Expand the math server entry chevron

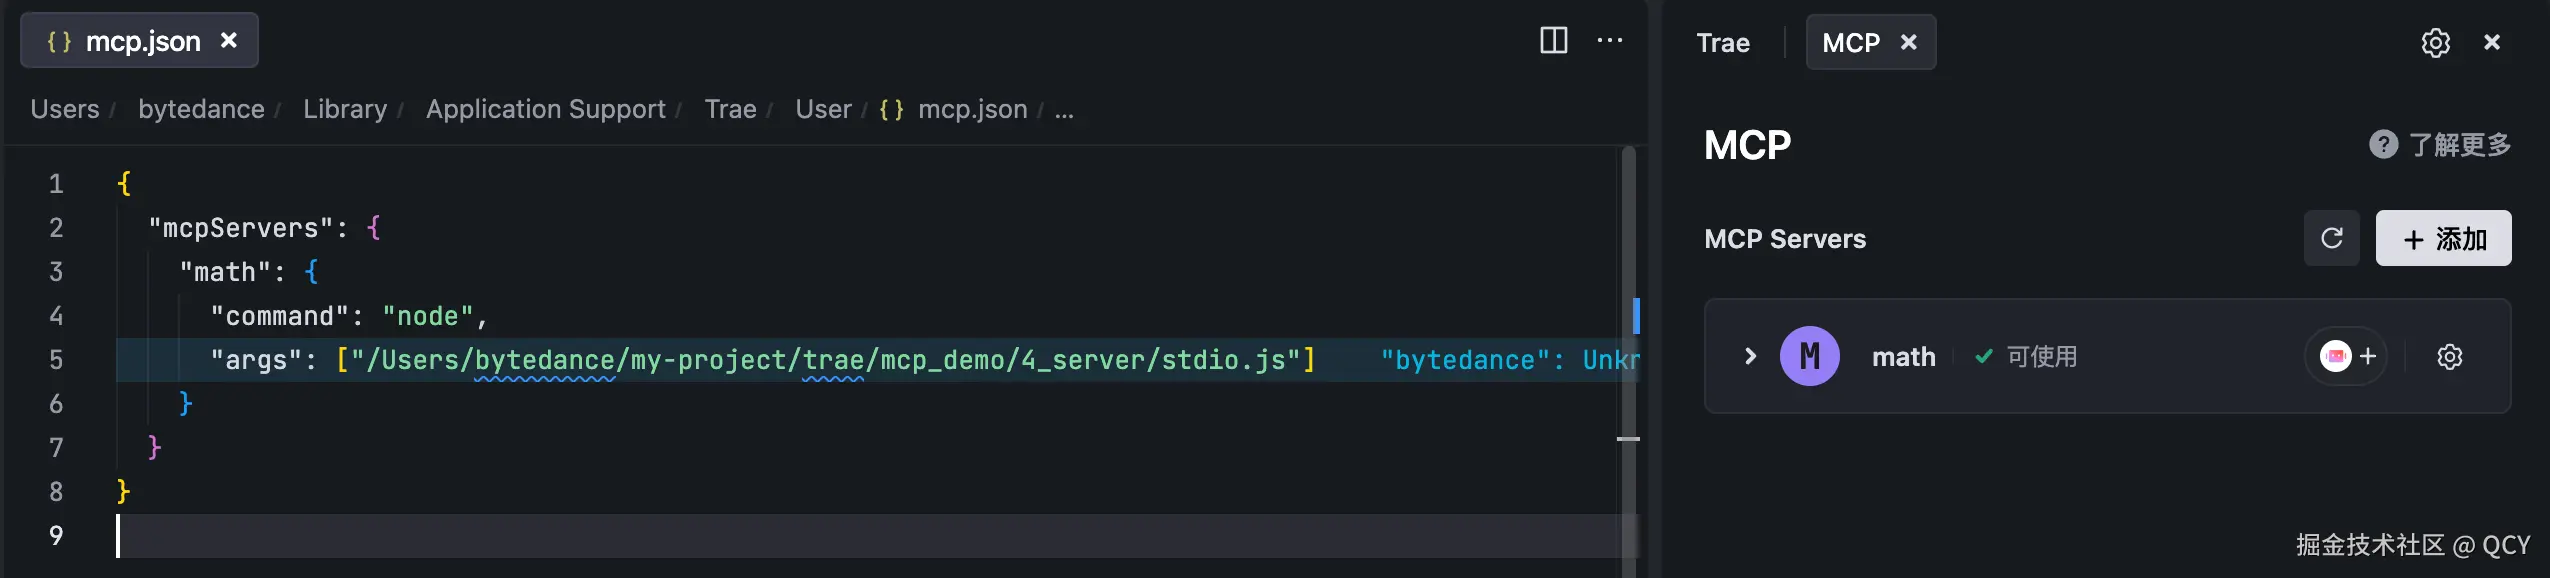[x=1750, y=357]
